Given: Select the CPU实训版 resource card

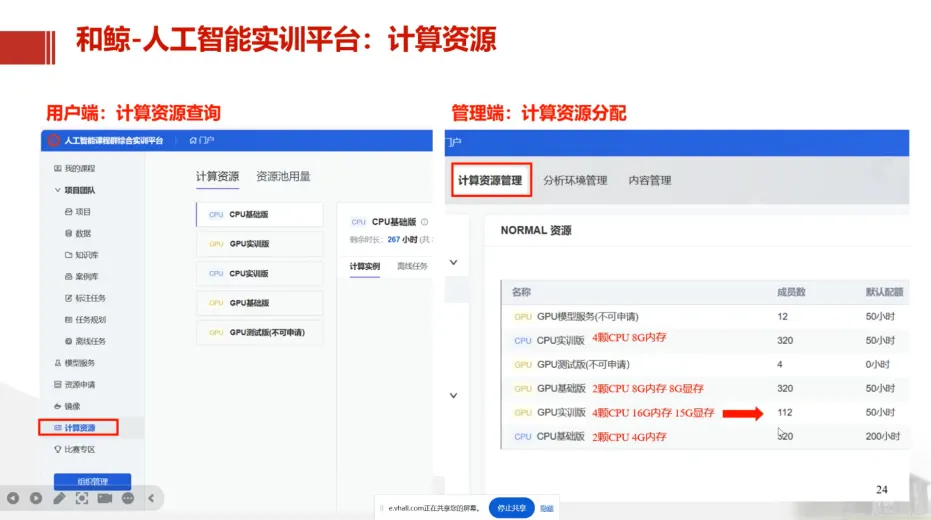Looking at the screenshot, I should pos(259,274).
